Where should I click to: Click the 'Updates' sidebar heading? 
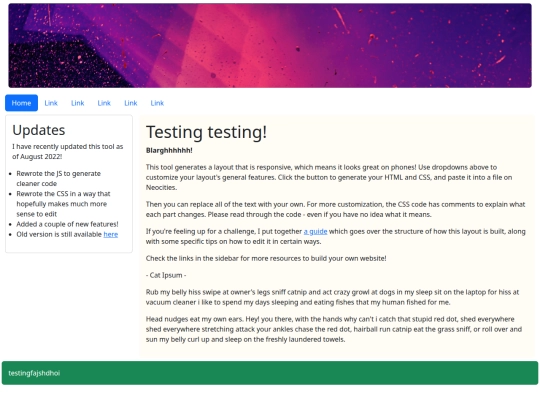point(39,130)
